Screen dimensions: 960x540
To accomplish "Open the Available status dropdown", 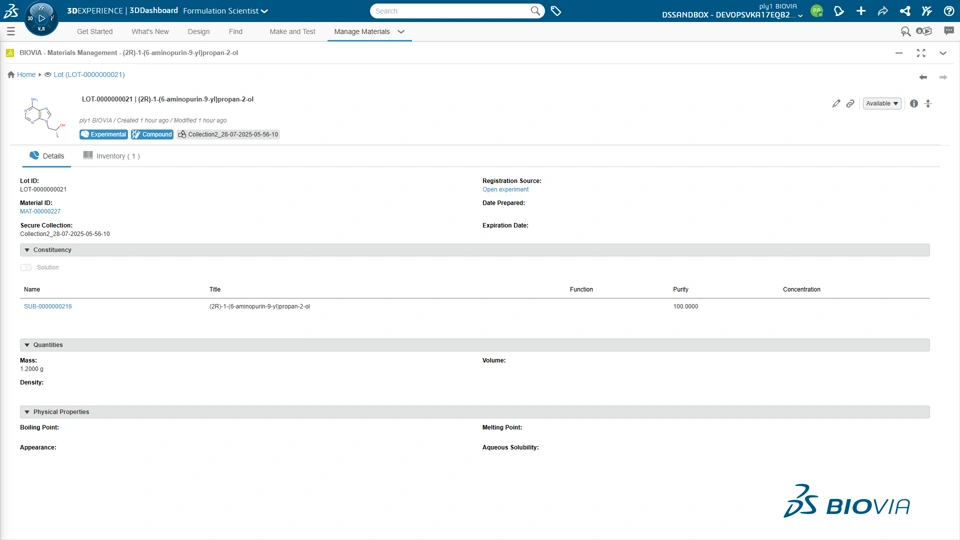I will point(882,103).
